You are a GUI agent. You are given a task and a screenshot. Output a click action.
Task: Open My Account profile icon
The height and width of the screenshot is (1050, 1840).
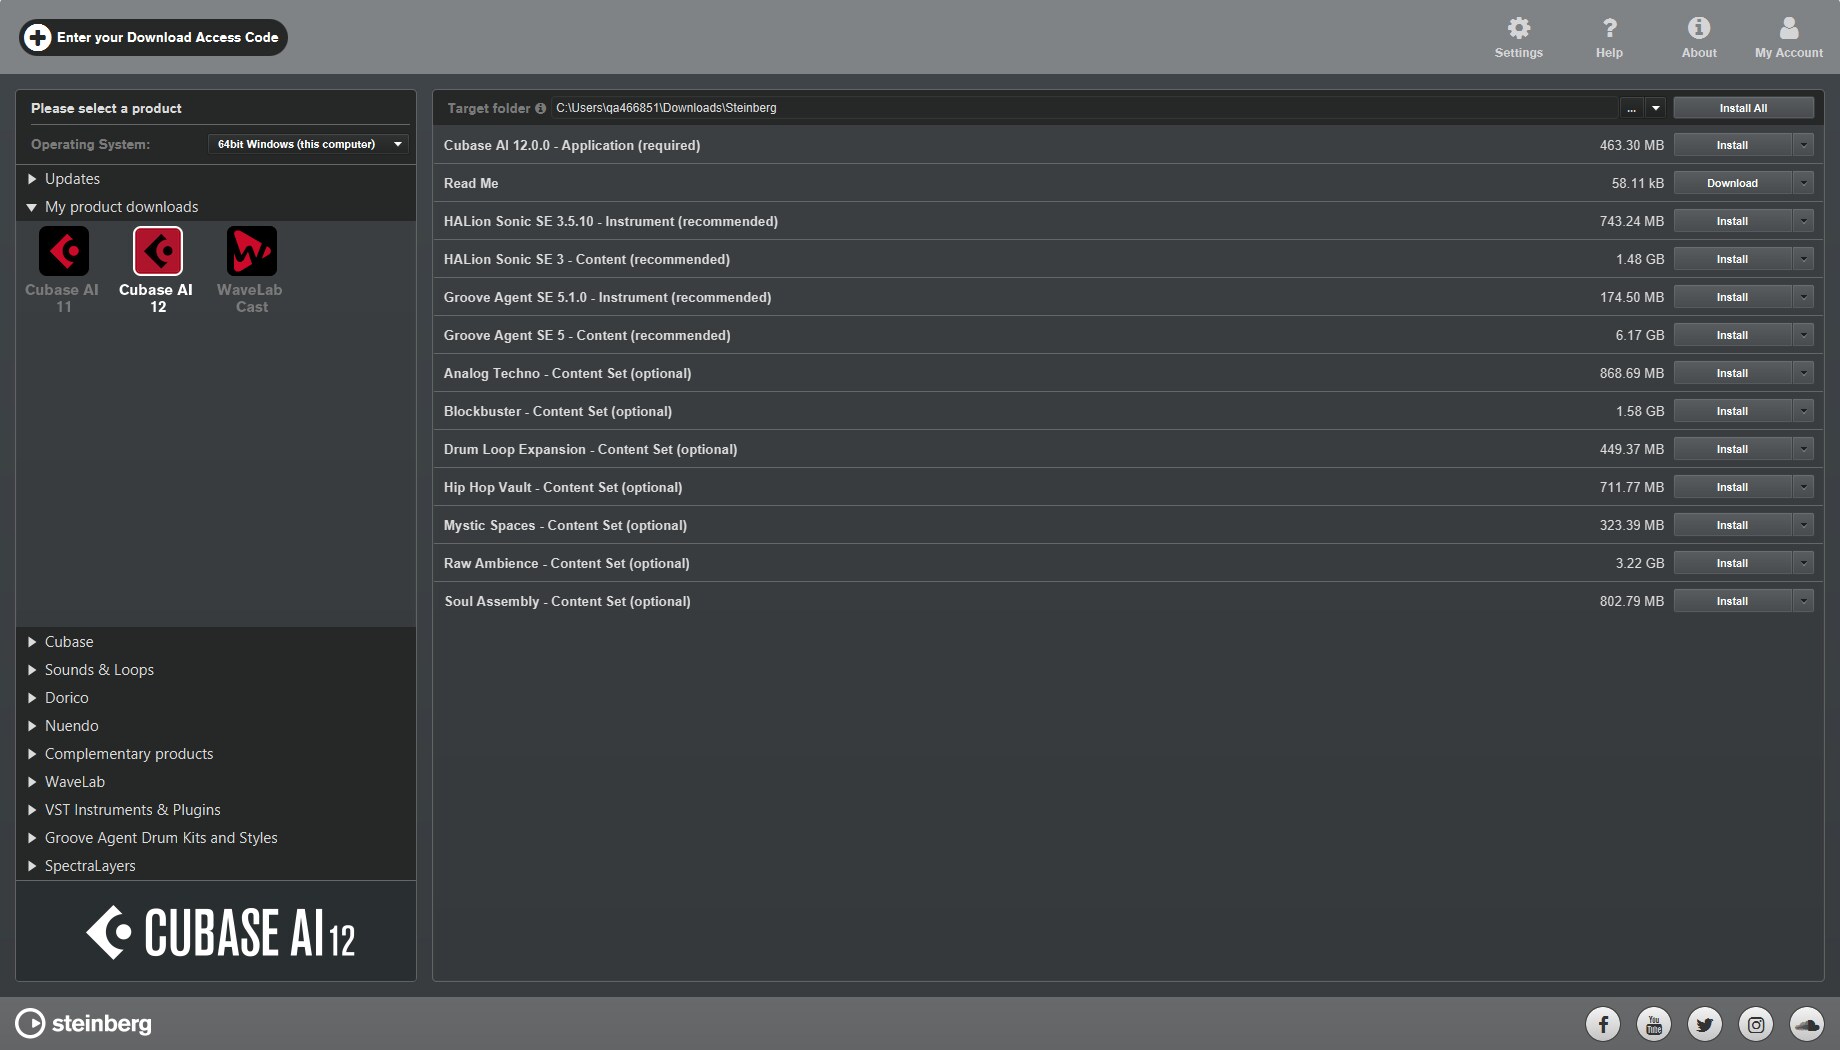(x=1788, y=29)
